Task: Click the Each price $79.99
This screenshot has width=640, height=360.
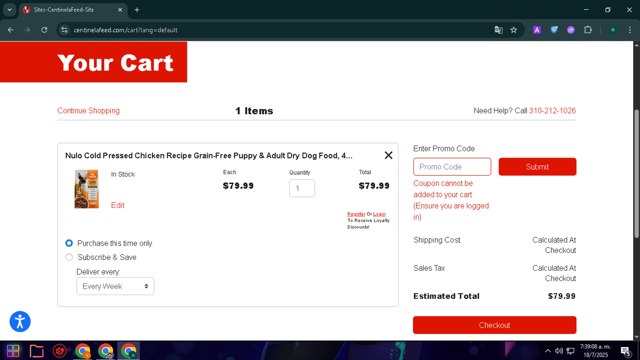Action: [238, 186]
